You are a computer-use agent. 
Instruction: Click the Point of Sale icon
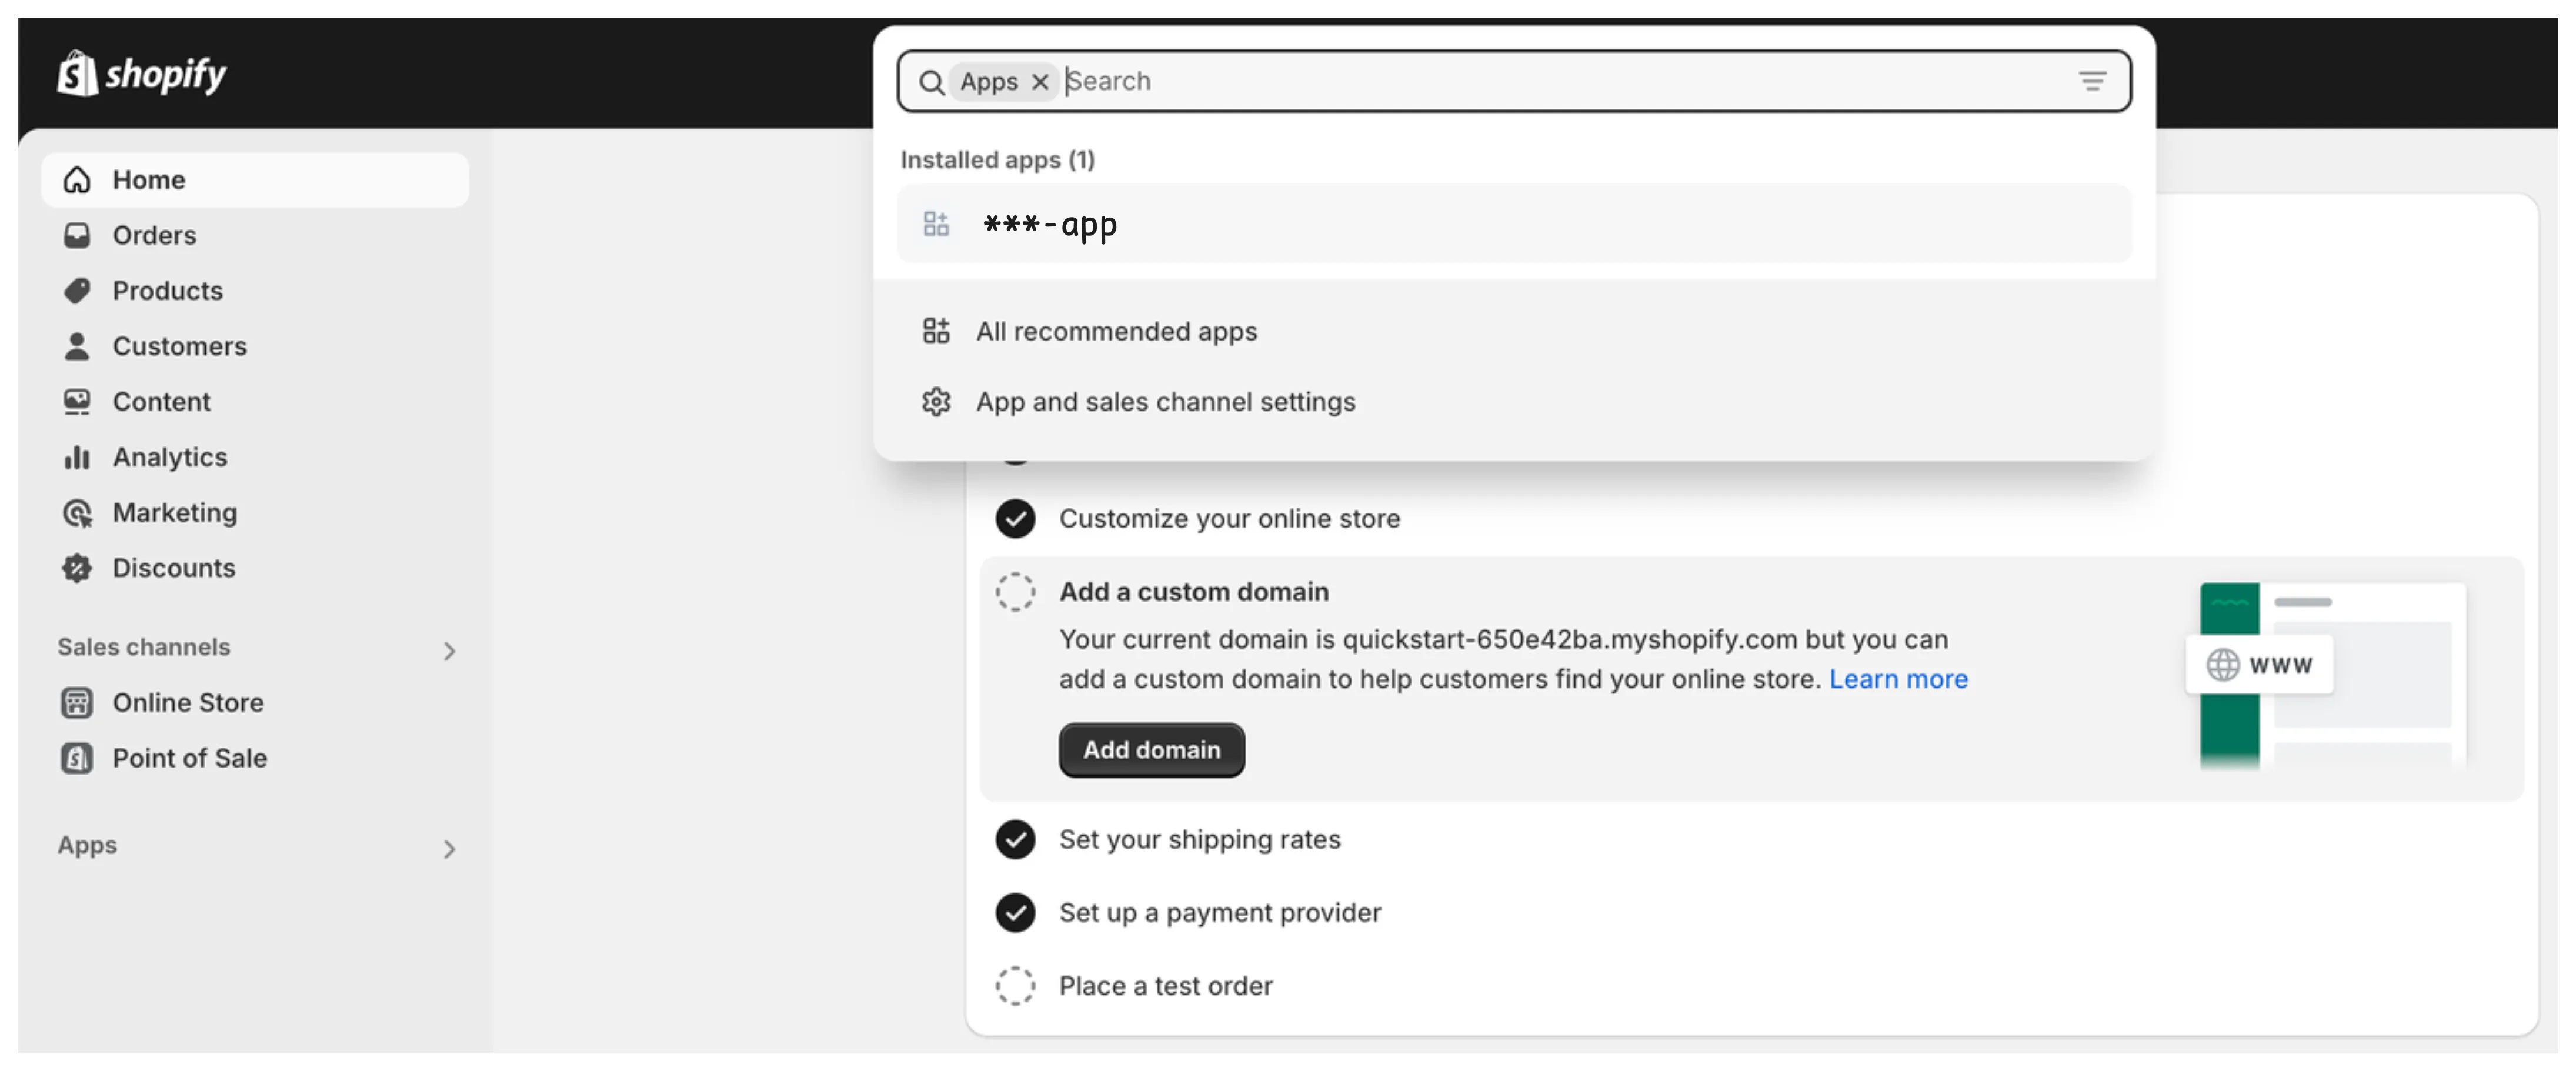[77, 758]
